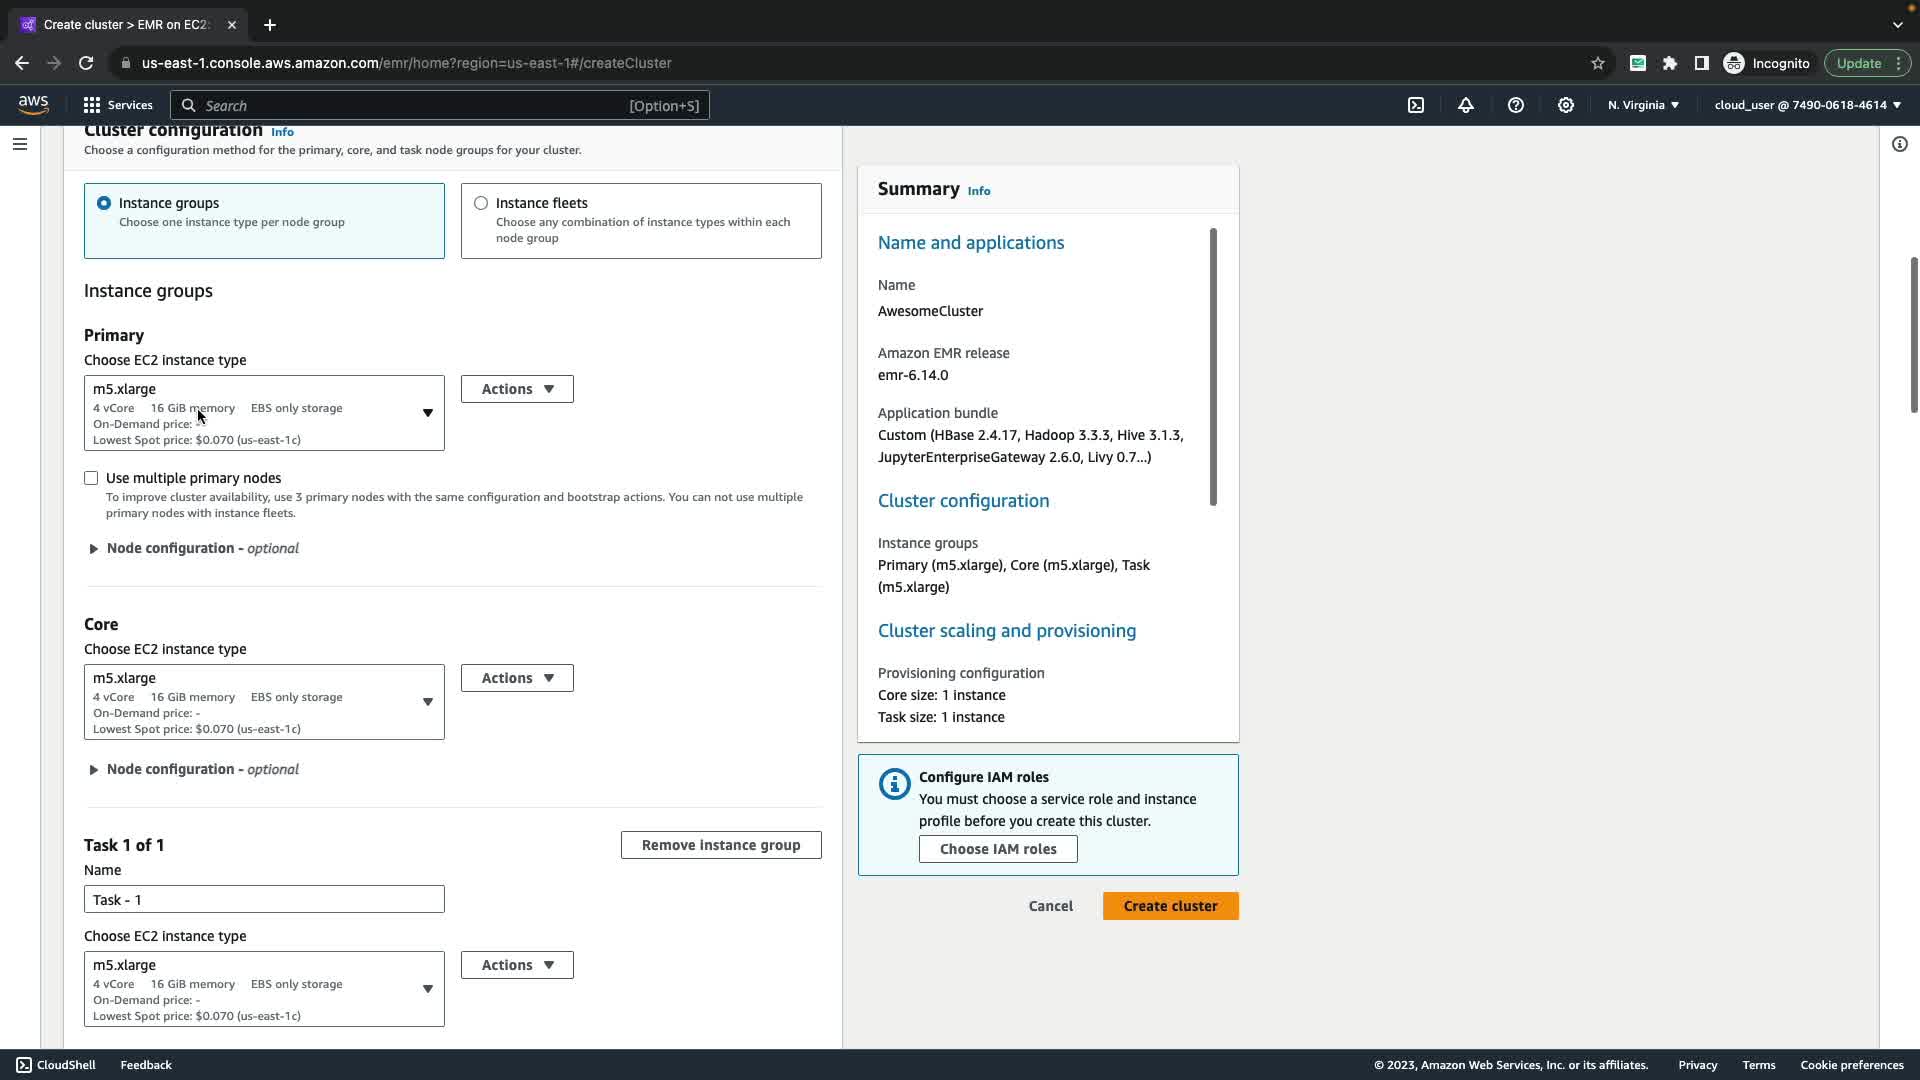Enable Use multiple primary nodes checkbox
The height and width of the screenshot is (1080, 1920).
pos(91,478)
